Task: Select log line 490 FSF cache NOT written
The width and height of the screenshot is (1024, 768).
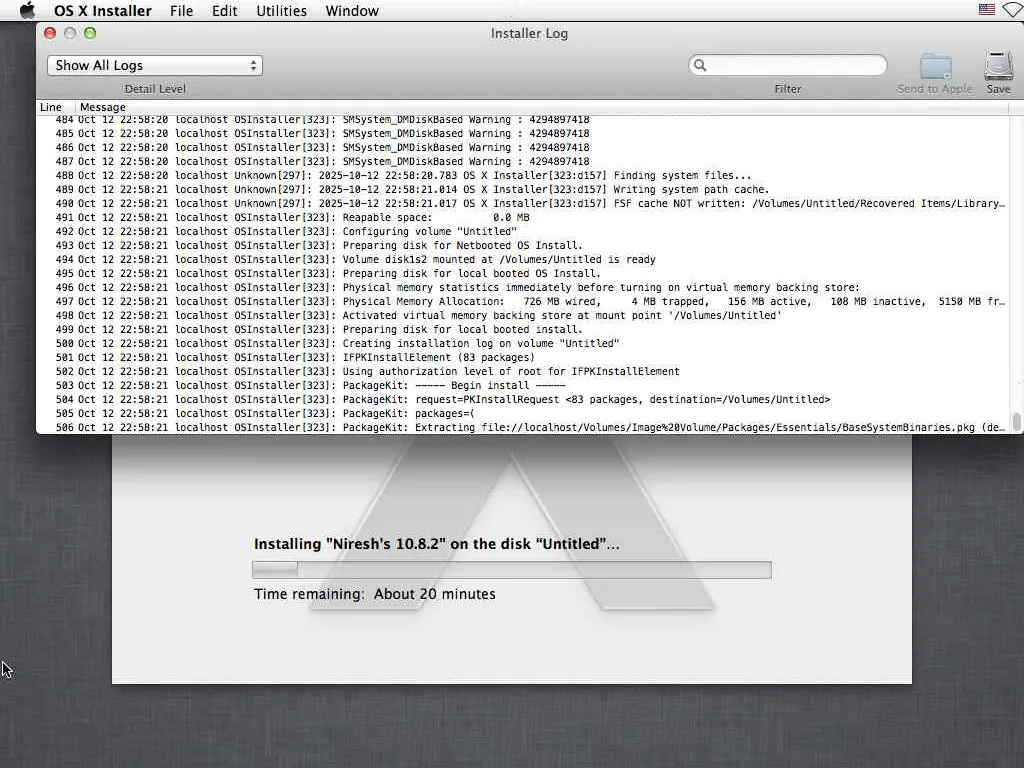Action: 522,204
